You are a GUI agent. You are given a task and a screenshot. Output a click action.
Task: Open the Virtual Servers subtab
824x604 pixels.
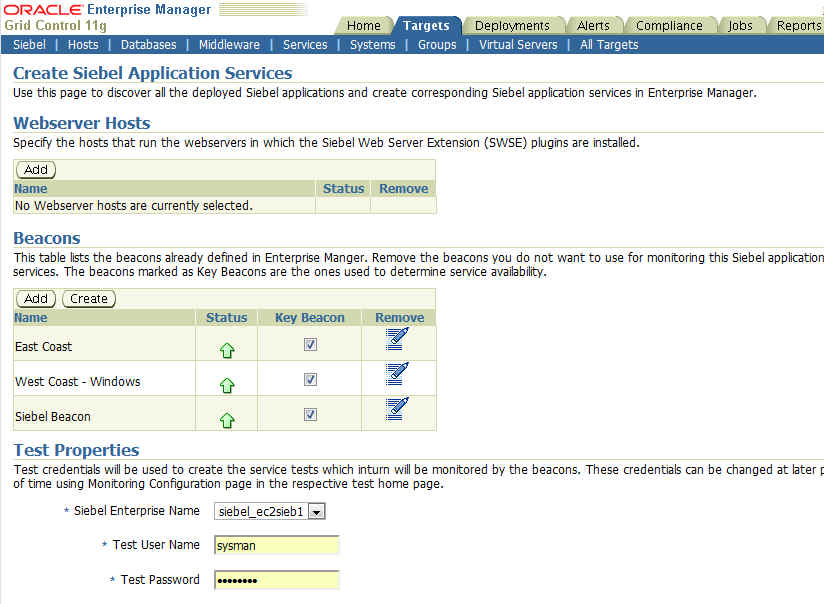pos(518,45)
